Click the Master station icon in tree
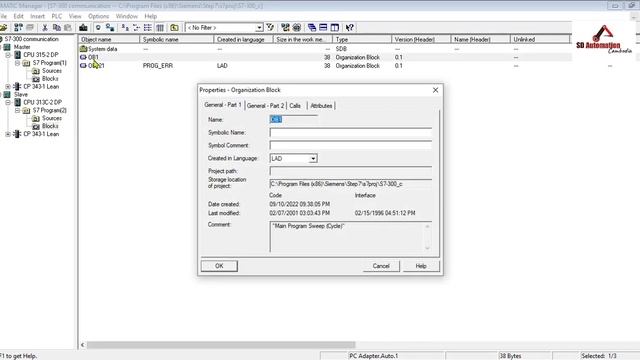 (x=7, y=47)
